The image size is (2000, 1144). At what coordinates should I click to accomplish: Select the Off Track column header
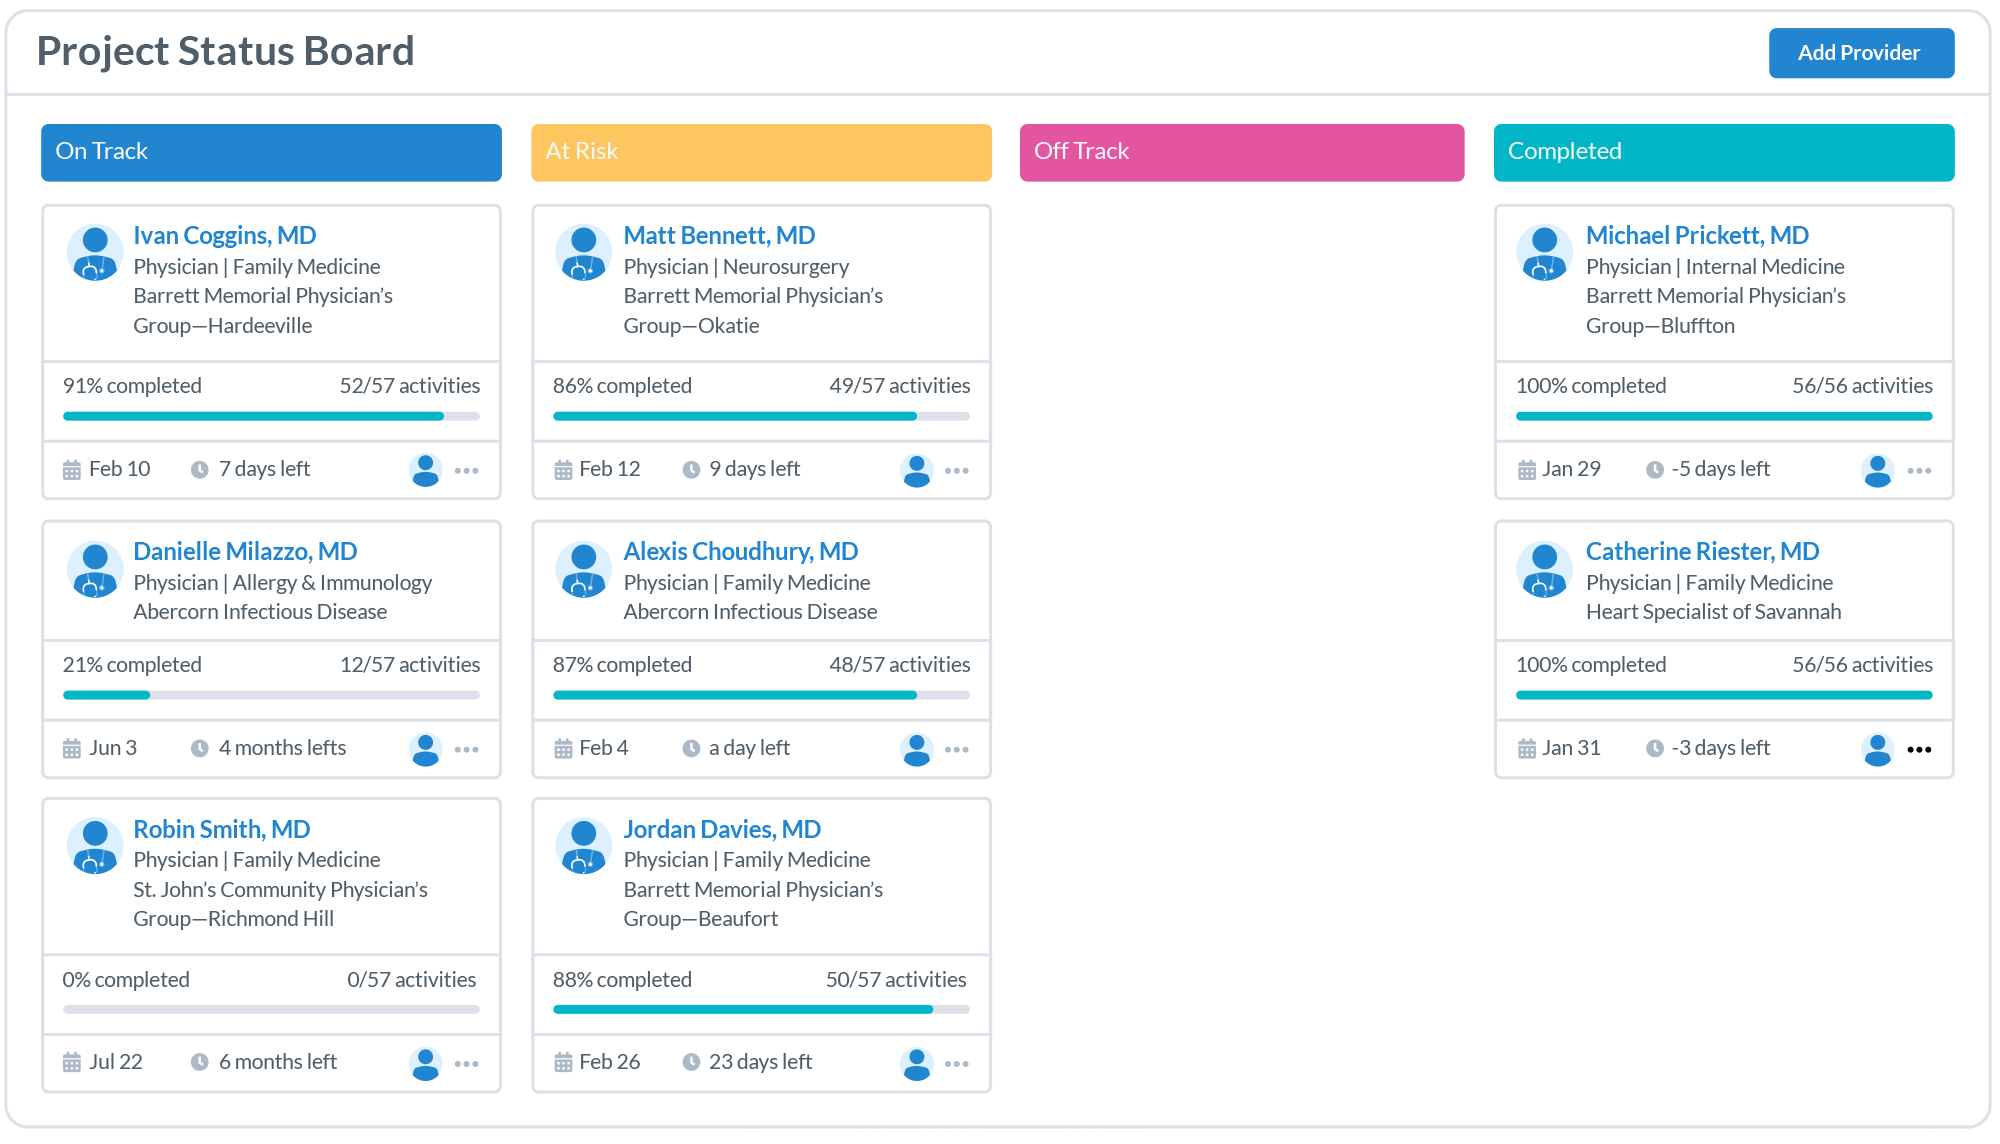[x=1241, y=152]
